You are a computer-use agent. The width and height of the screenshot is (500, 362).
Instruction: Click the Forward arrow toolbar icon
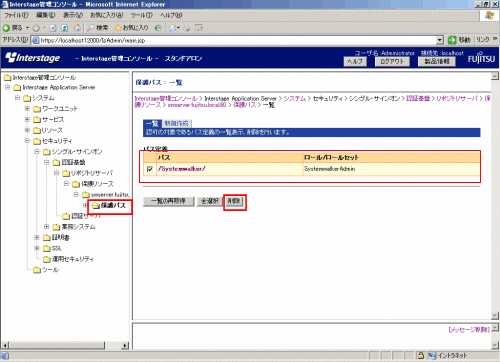click(x=36, y=28)
